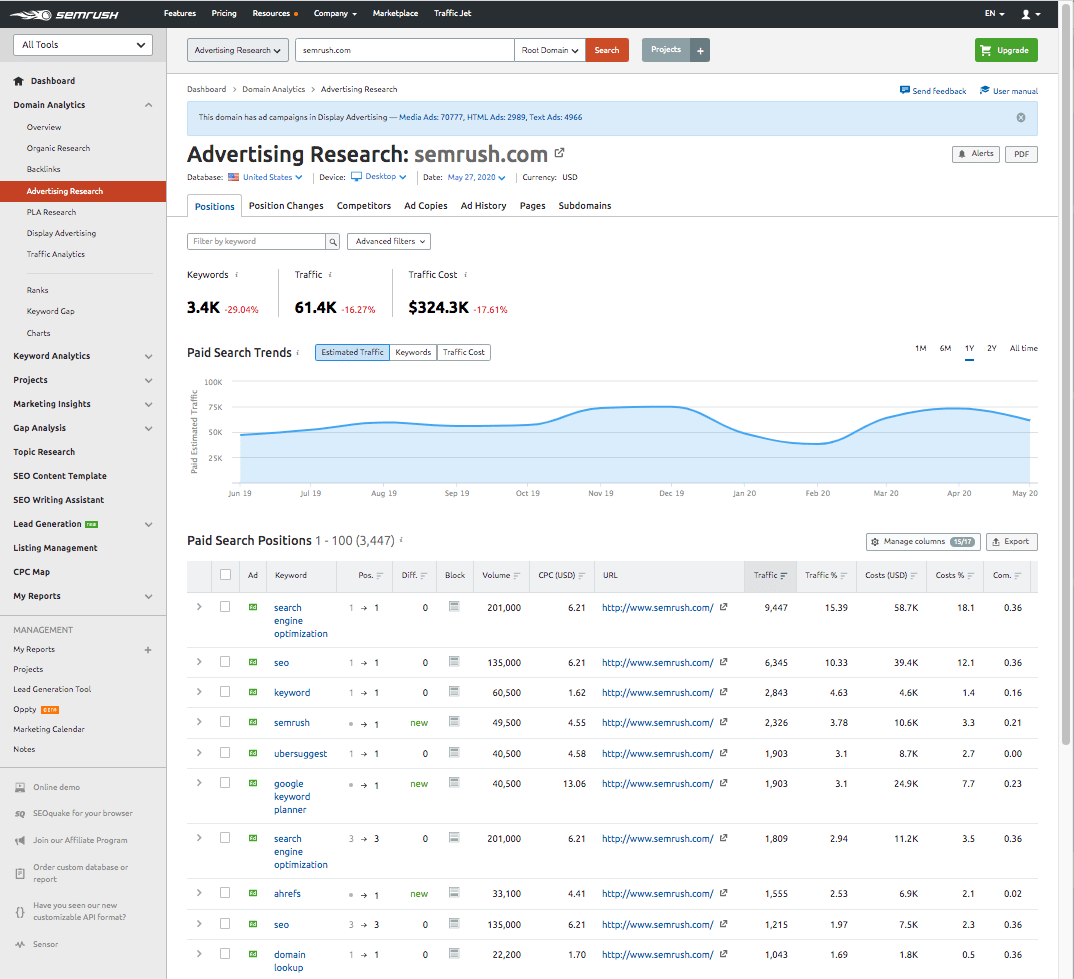Click the Dashboard home icon
This screenshot has width=1074, height=979.
(18, 81)
